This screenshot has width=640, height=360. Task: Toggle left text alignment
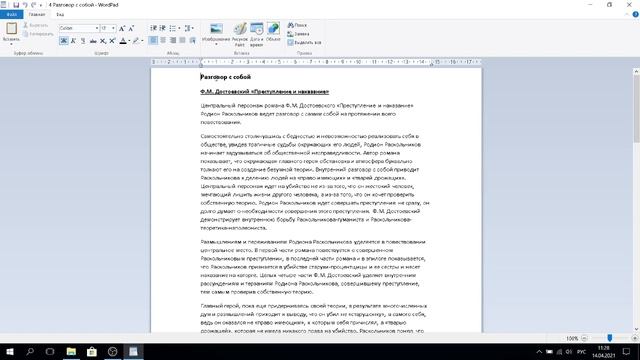pos(153,40)
